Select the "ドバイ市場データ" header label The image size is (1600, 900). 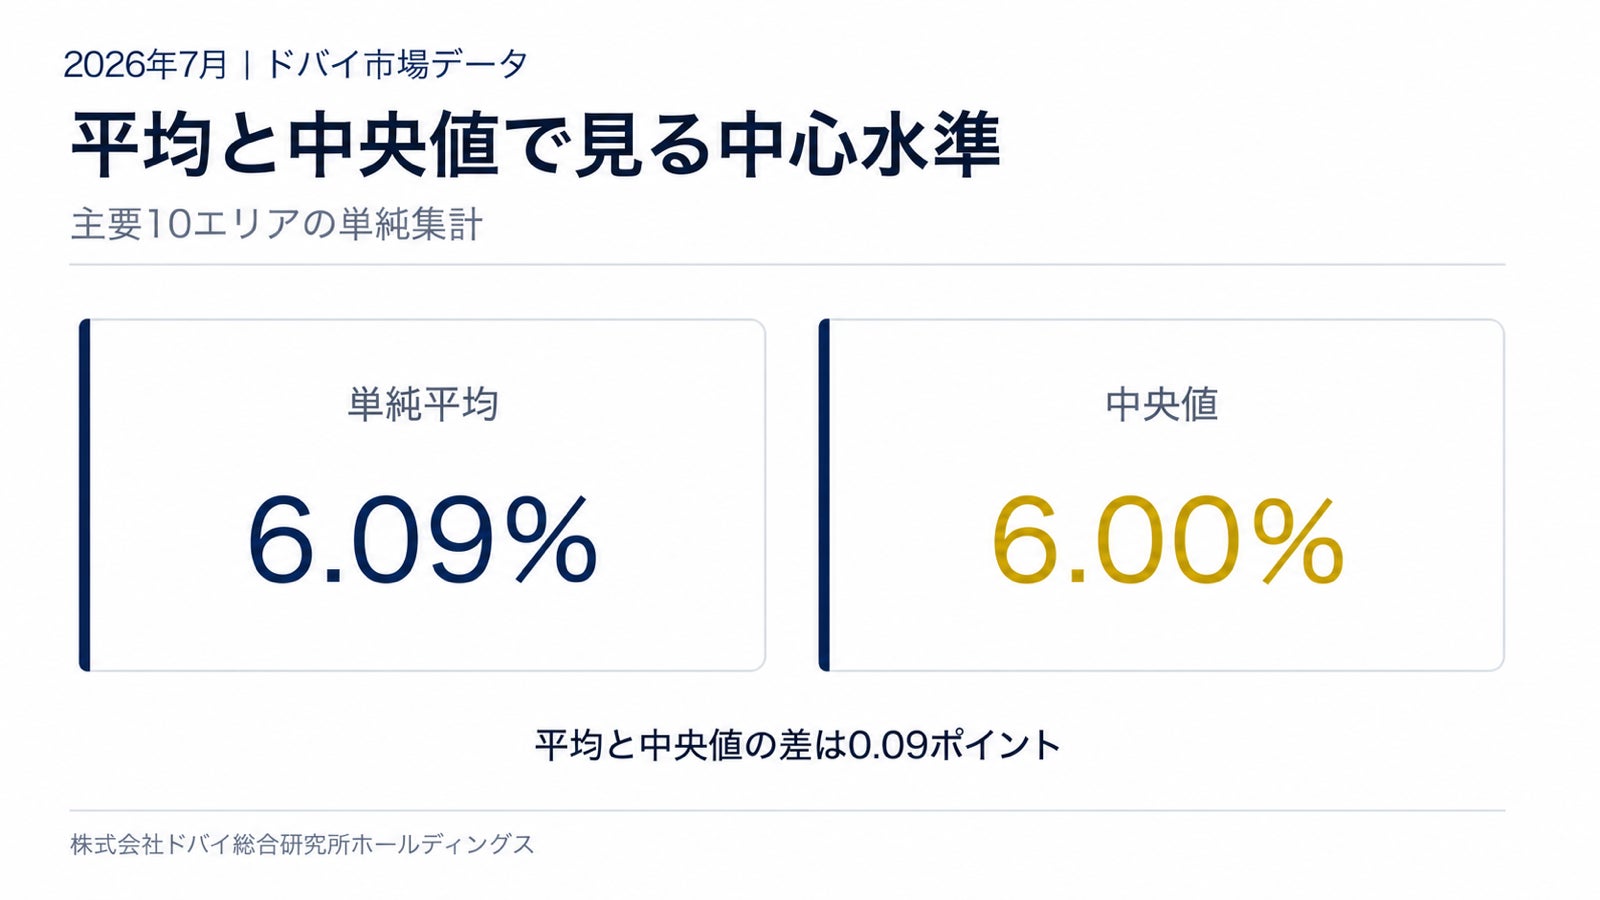[x=396, y=65]
